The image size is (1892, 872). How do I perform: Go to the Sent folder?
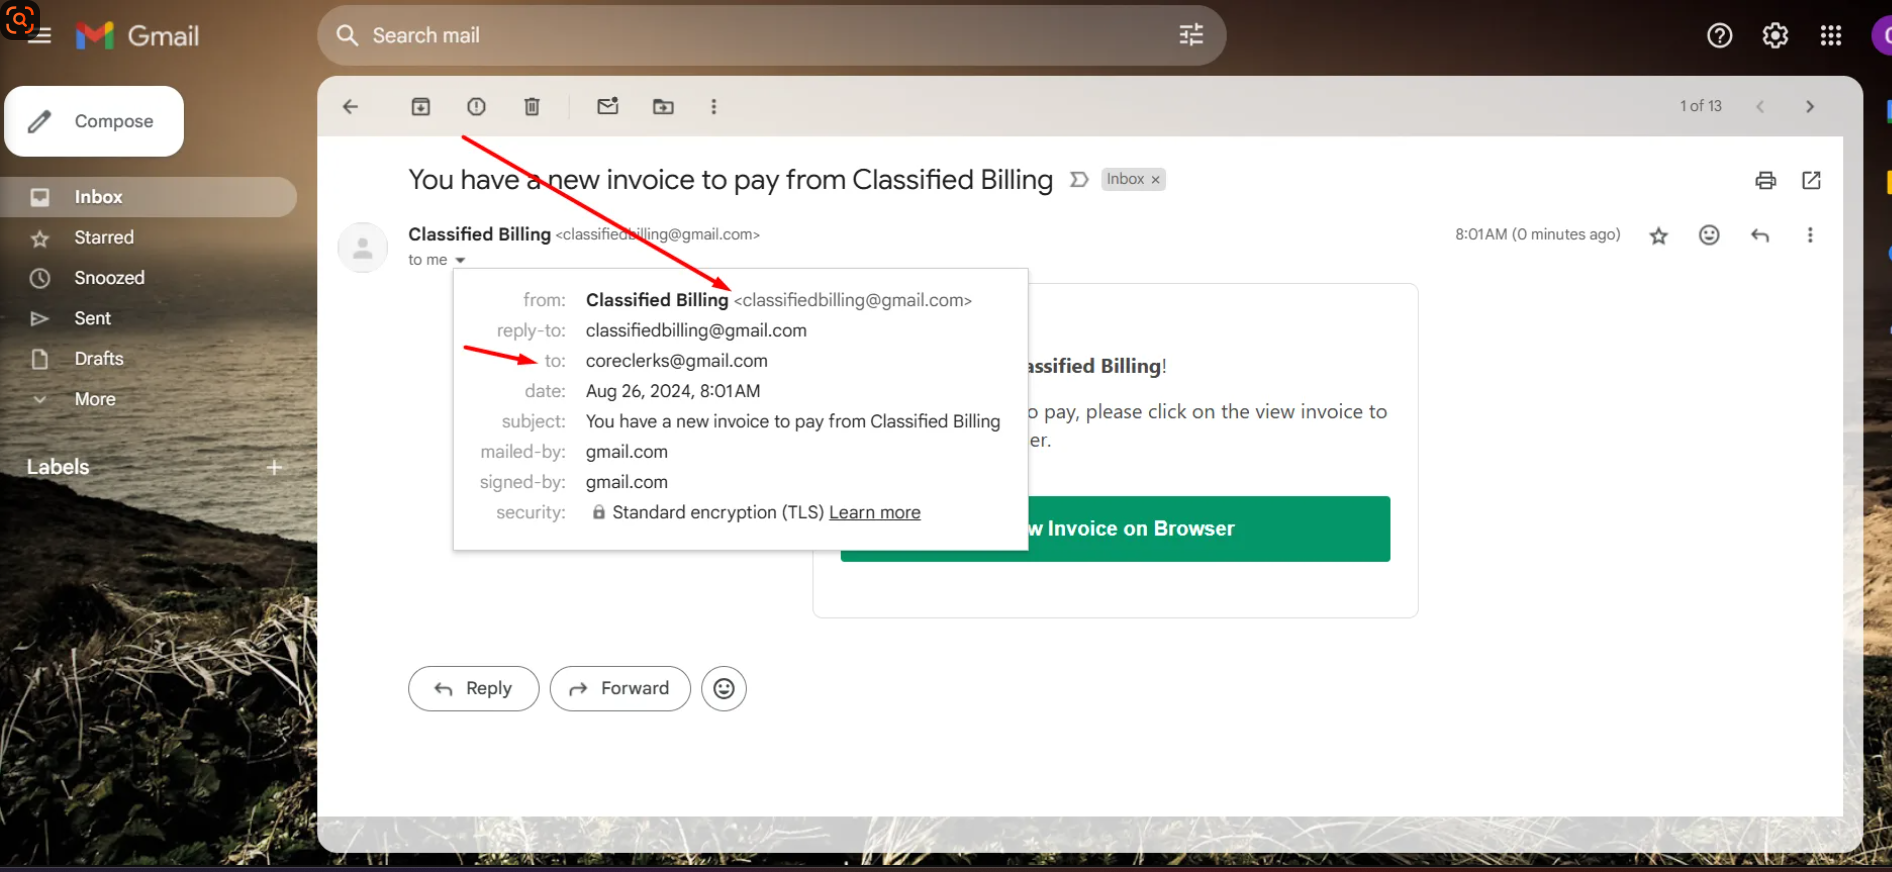click(92, 318)
